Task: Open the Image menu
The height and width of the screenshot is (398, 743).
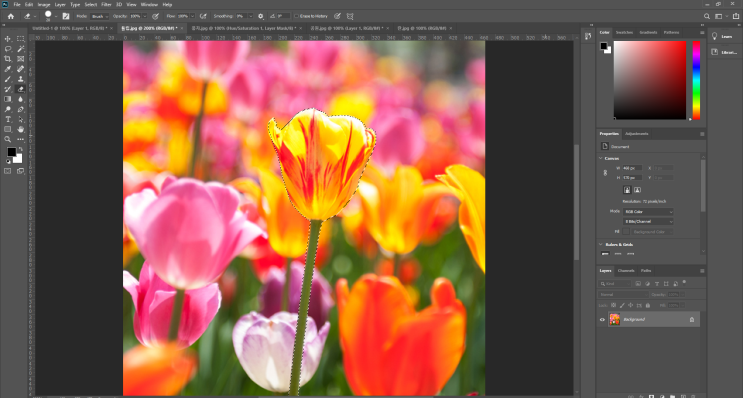Action: click(x=44, y=4)
